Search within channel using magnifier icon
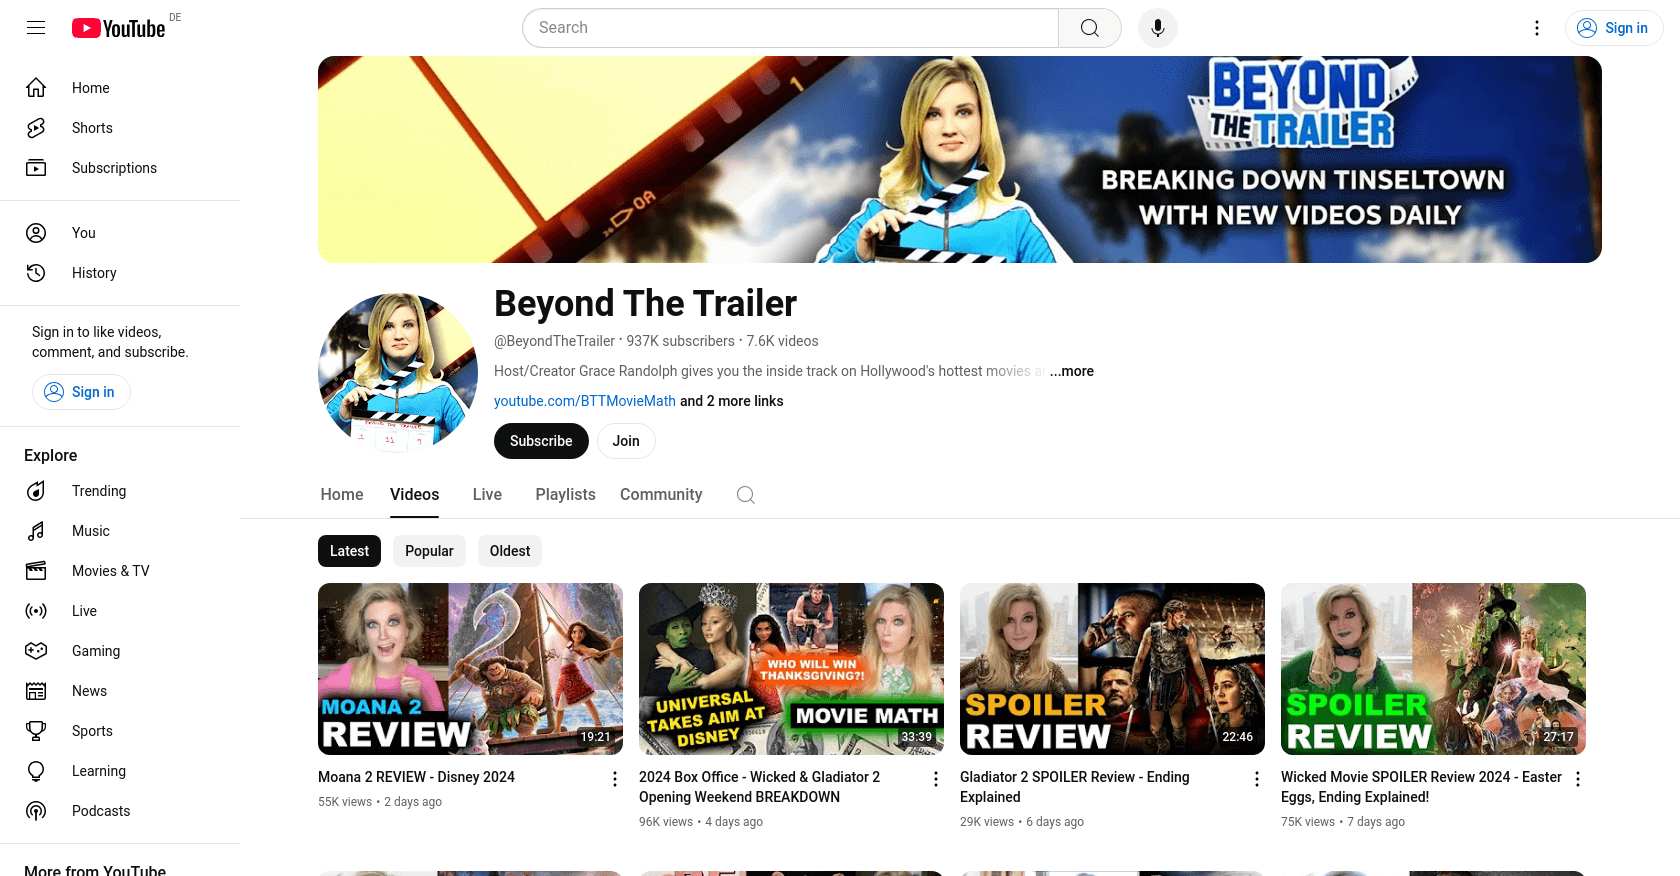Screen dimensions: 1680x876 [x=745, y=495]
